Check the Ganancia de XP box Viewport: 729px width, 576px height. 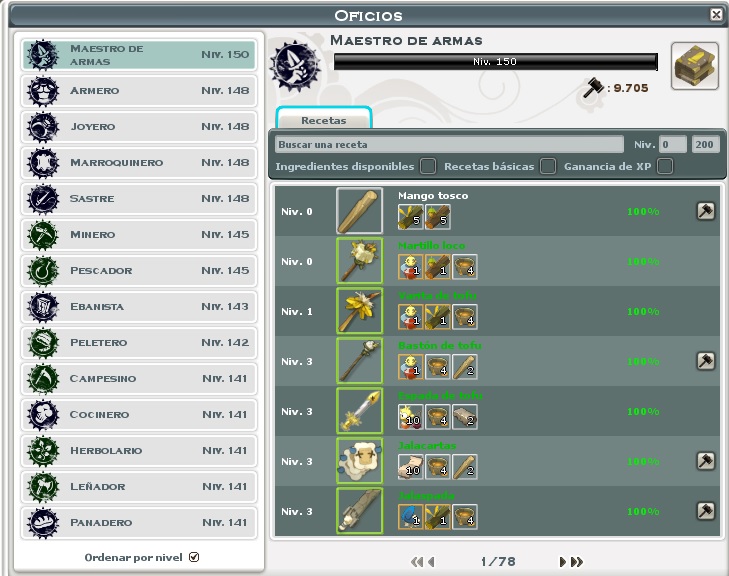[x=665, y=166]
